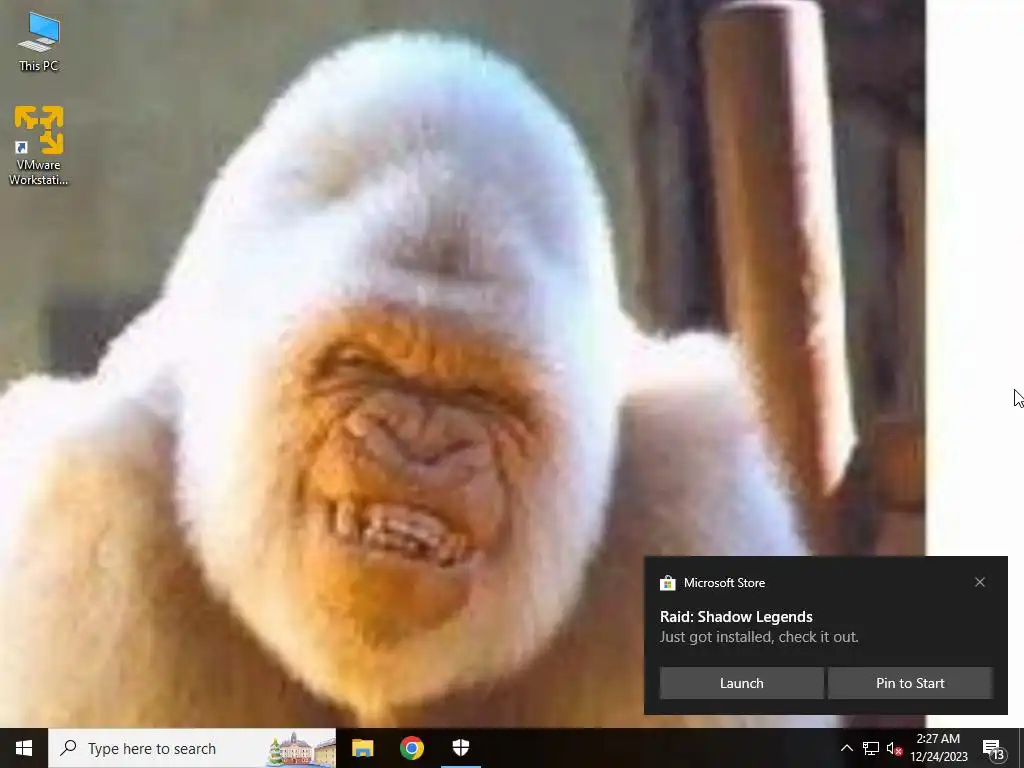Viewport: 1024px width, 768px height.
Task: Click the Show desktop sliver at taskbar end
Action: pyautogui.click(x=1021, y=748)
